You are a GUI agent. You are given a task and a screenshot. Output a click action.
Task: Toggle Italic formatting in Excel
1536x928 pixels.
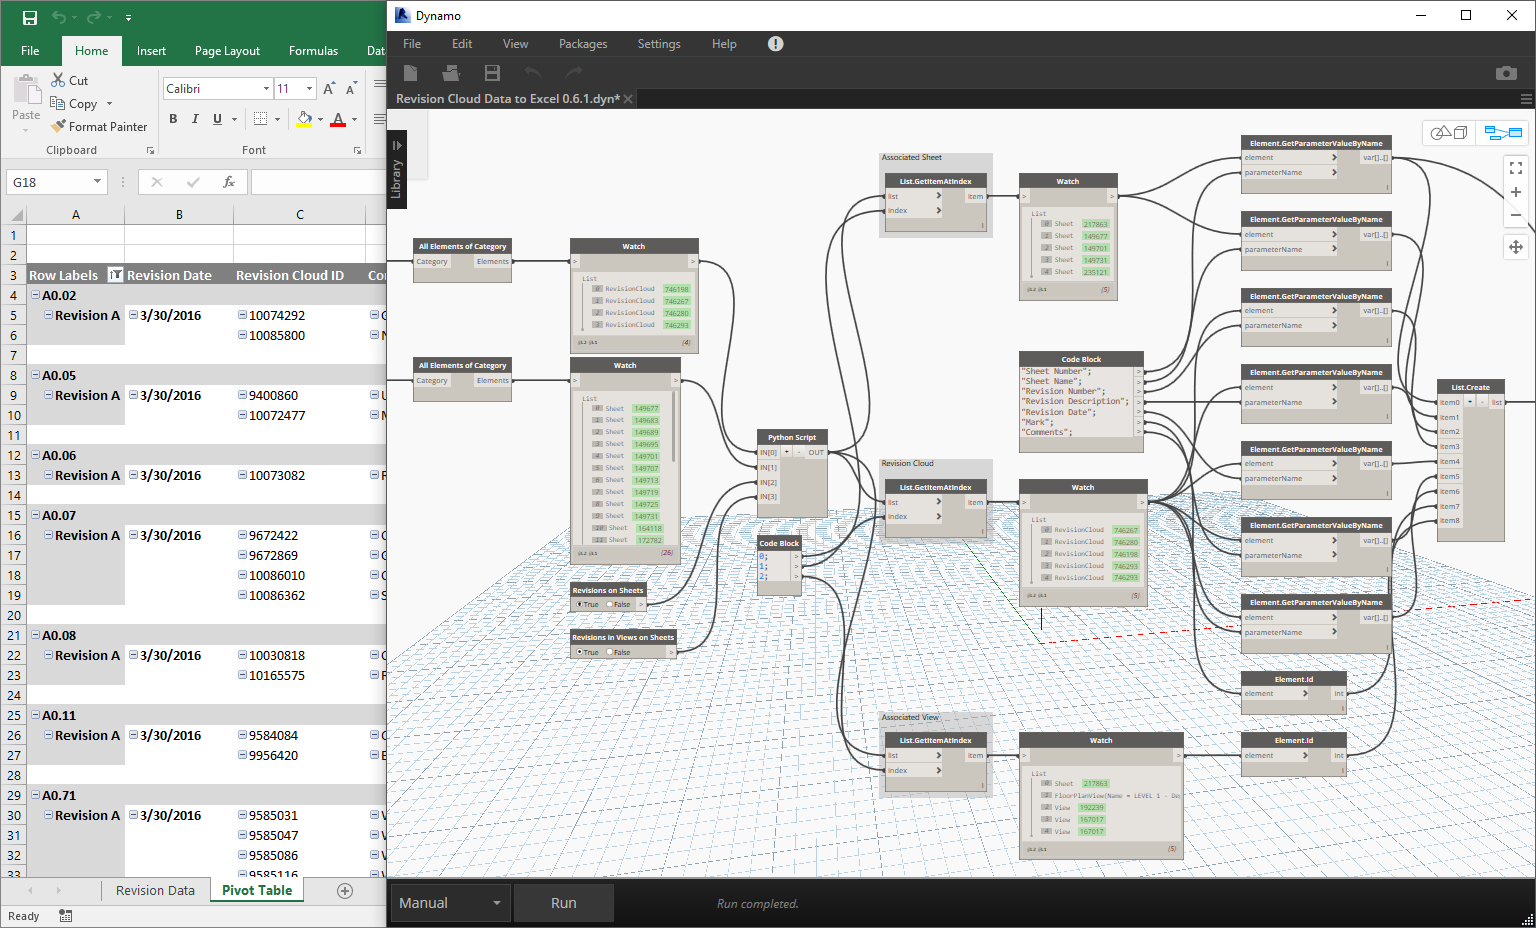click(195, 119)
